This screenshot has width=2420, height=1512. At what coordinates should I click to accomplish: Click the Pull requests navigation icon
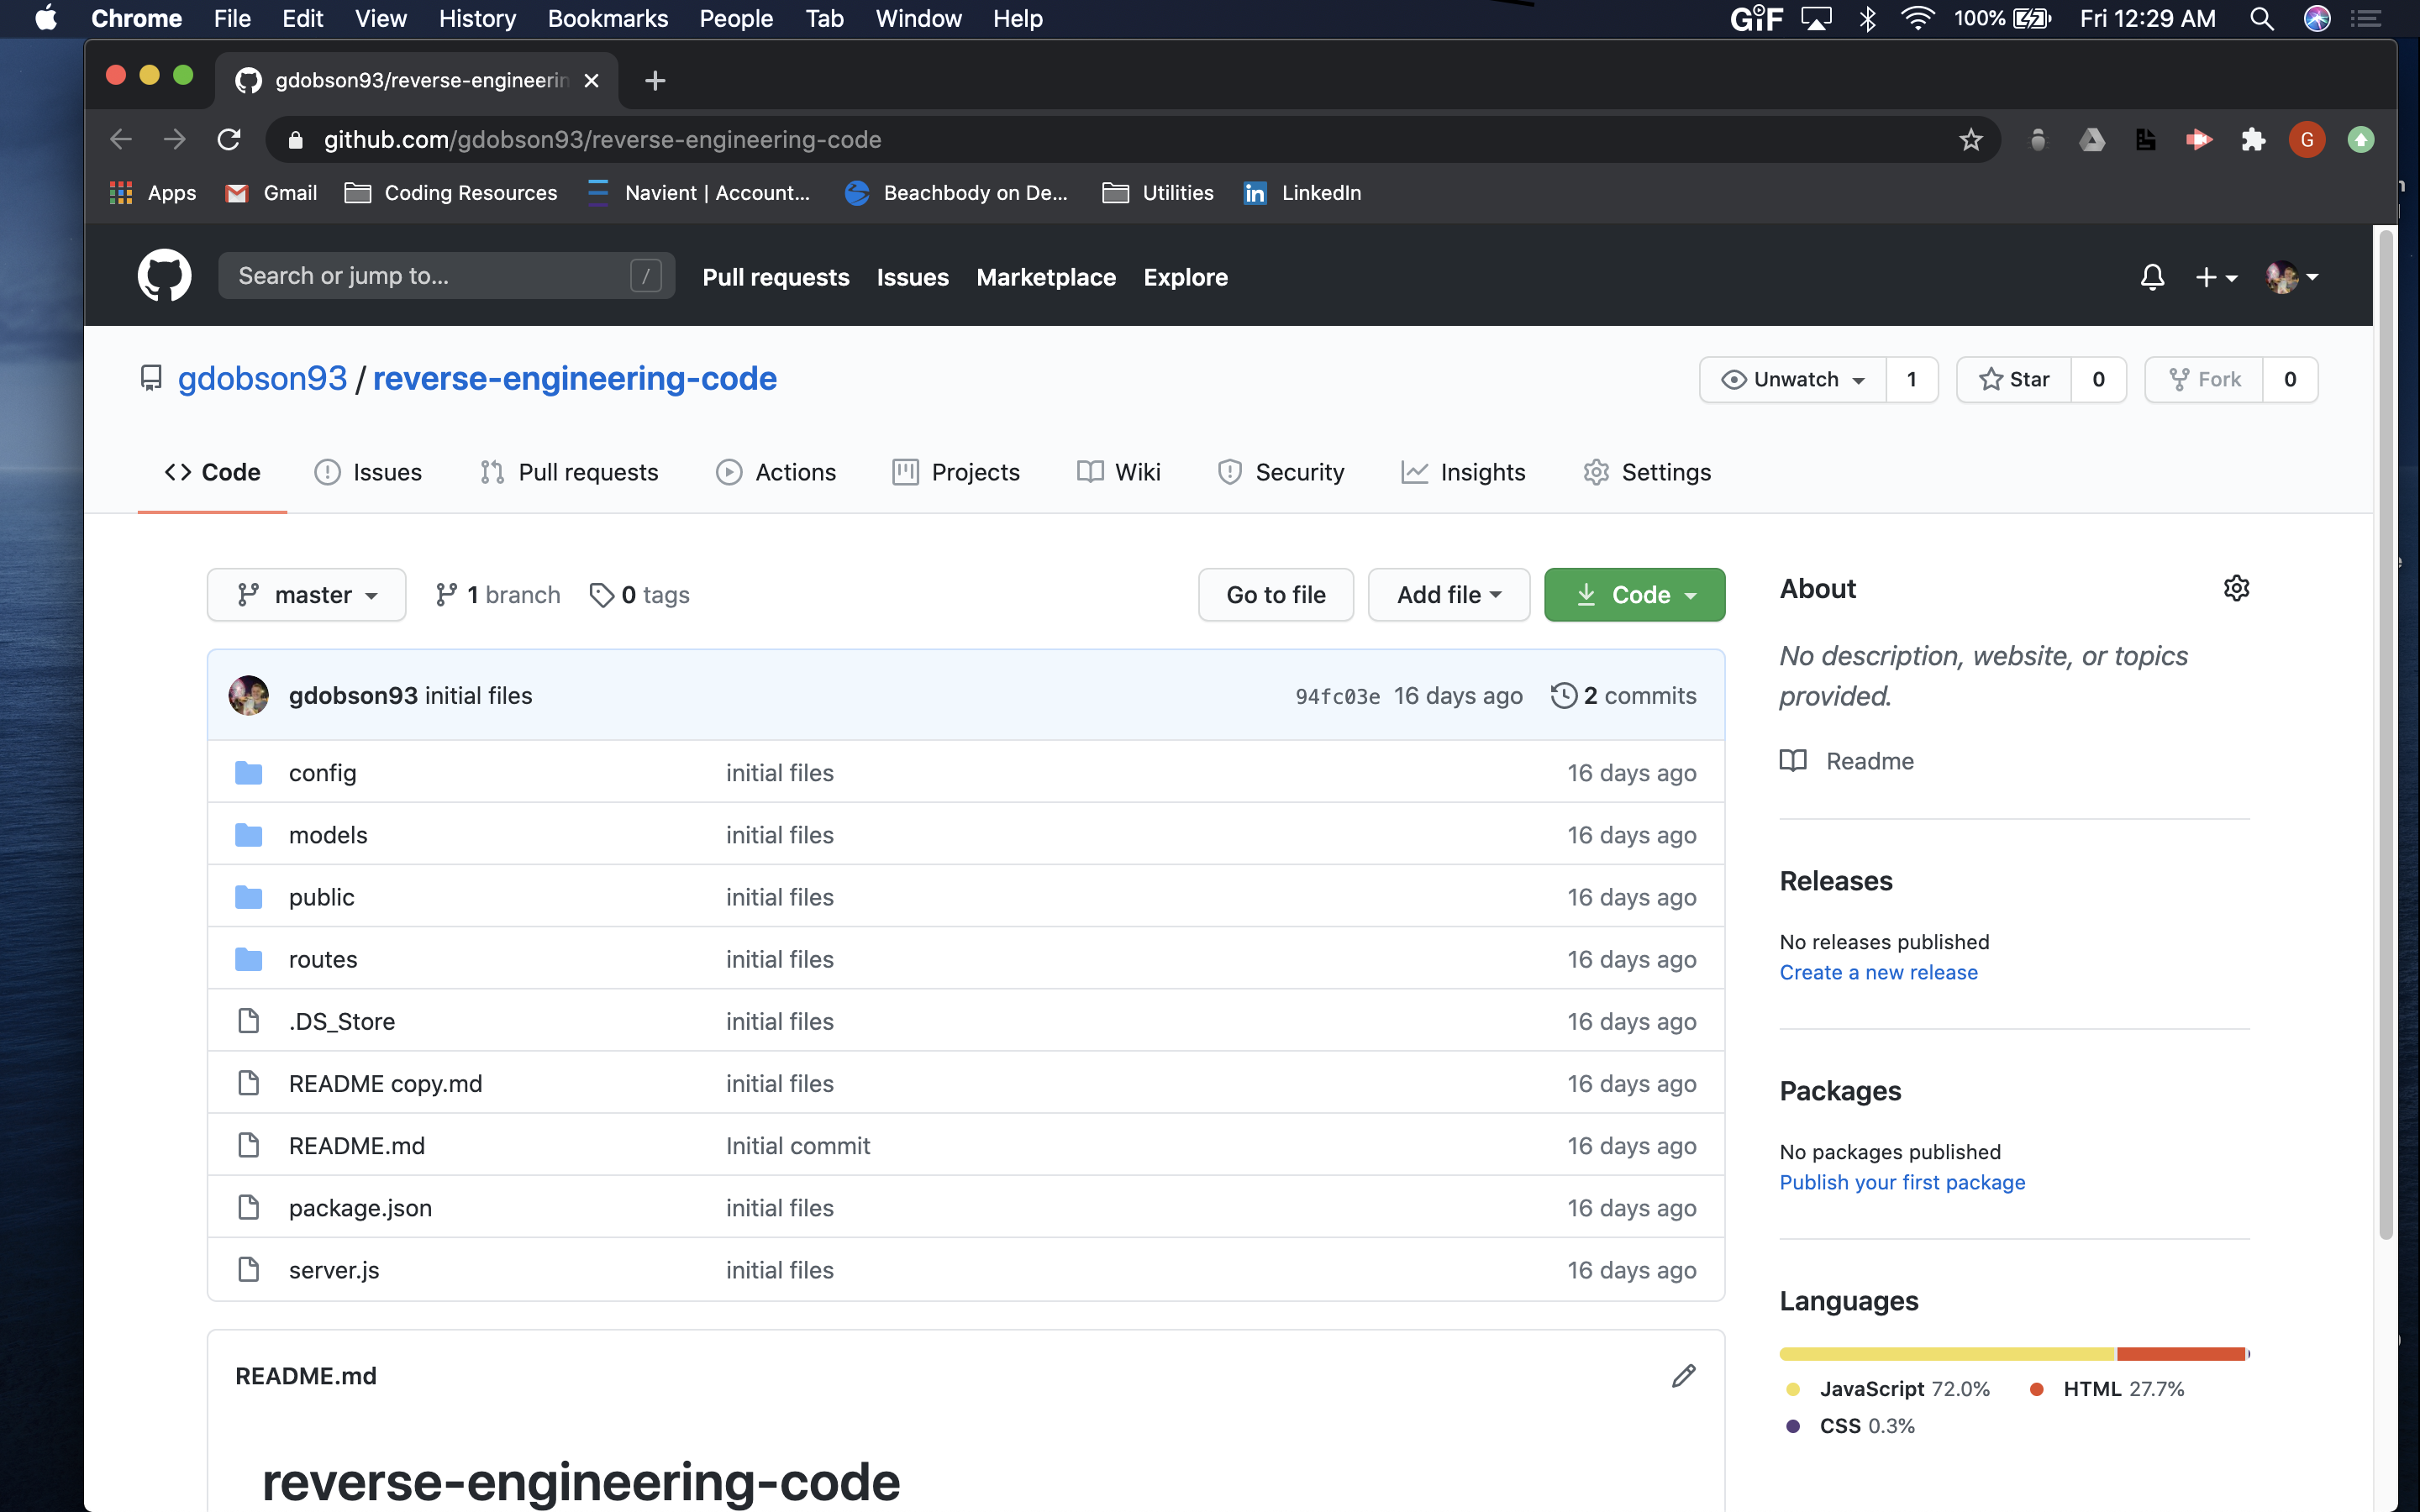(x=492, y=472)
